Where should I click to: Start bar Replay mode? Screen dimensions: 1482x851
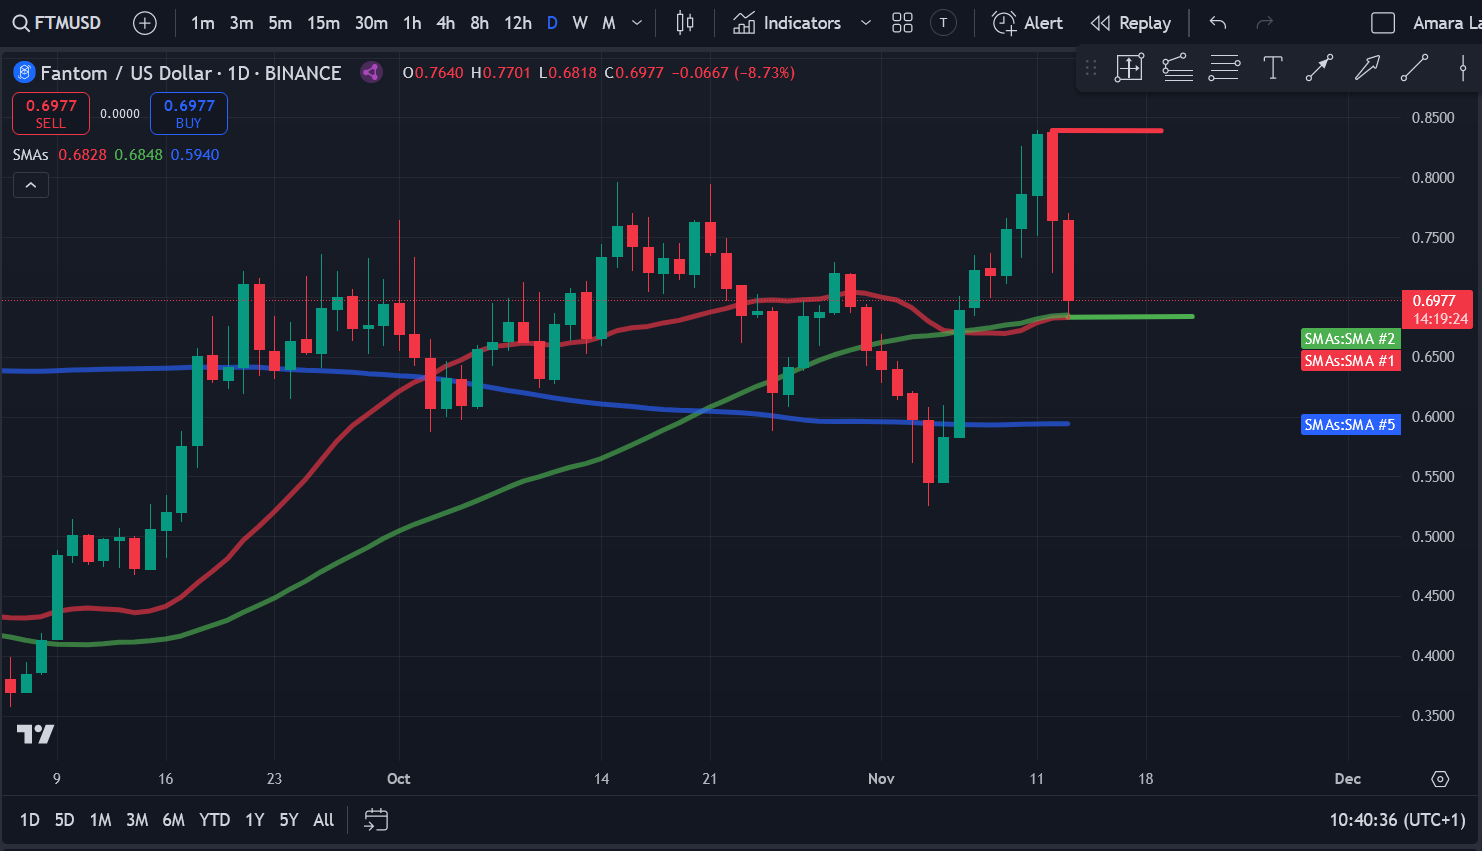click(x=1131, y=22)
